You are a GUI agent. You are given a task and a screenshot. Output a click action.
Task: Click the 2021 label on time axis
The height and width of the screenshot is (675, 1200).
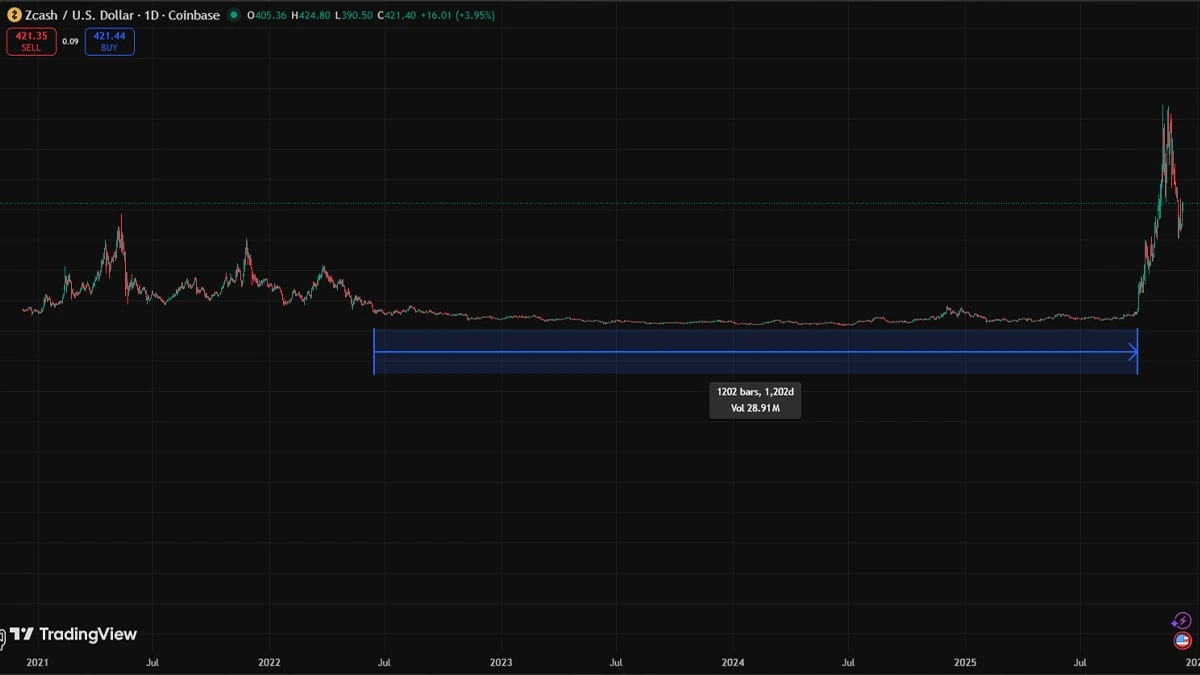click(37, 662)
